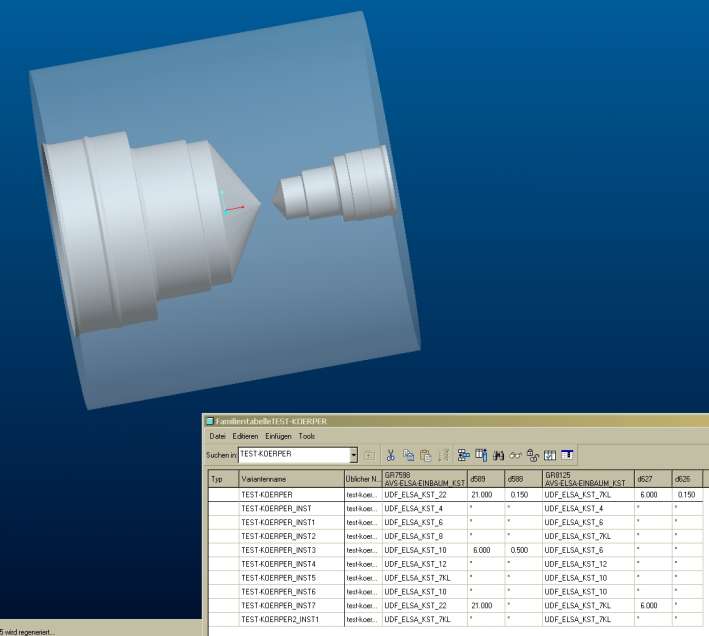The height and width of the screenshot is (636, 709).
Task: Click the Paste clipboard icon
Action: tap(425, 455)
